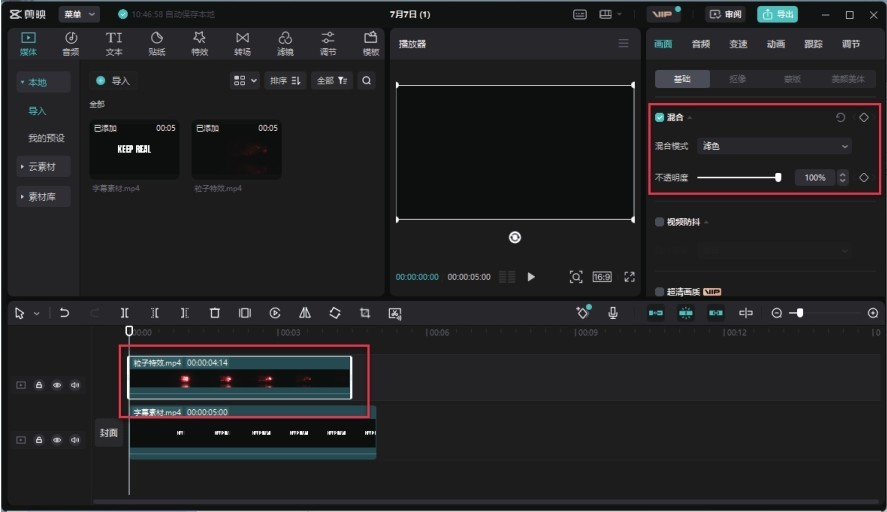Split clip at playhead
Viewport: 887px width, 512px height.
(124, 313)
